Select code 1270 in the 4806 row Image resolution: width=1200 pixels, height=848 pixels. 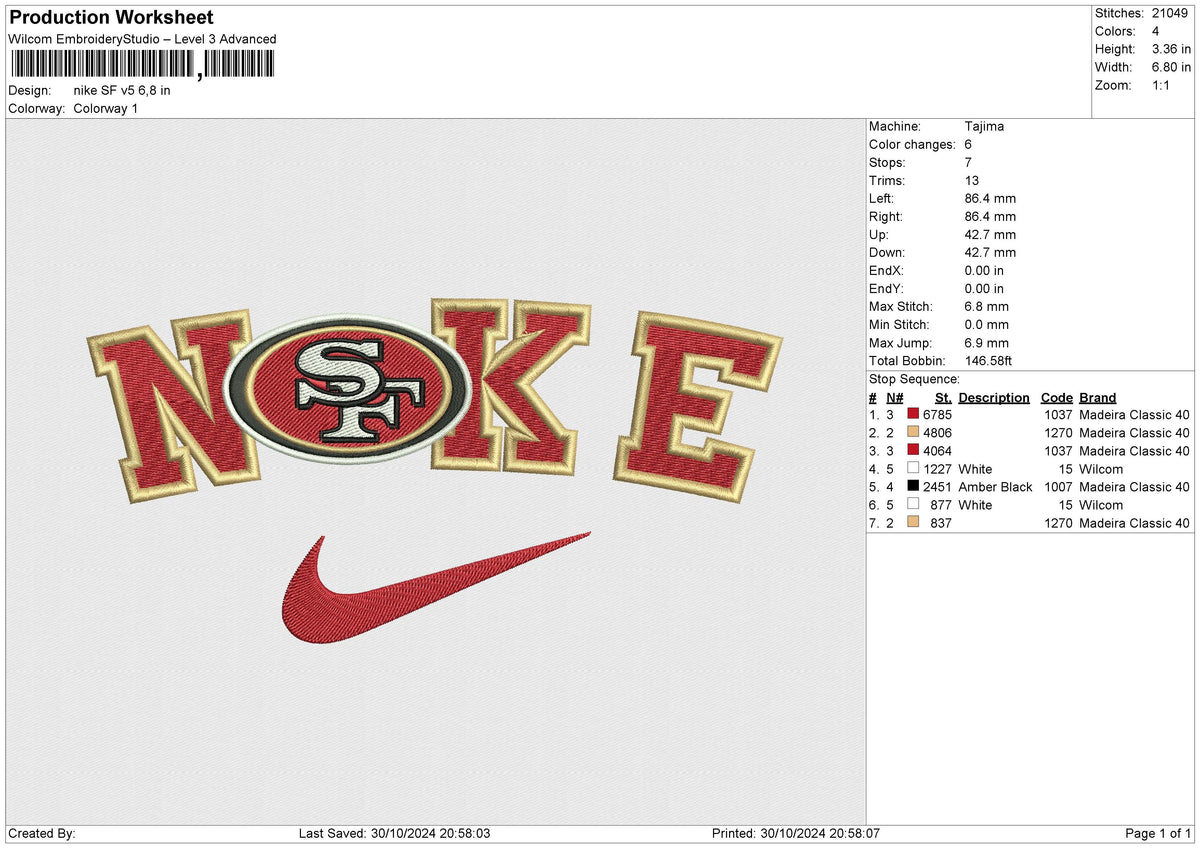coord(1058,433)
